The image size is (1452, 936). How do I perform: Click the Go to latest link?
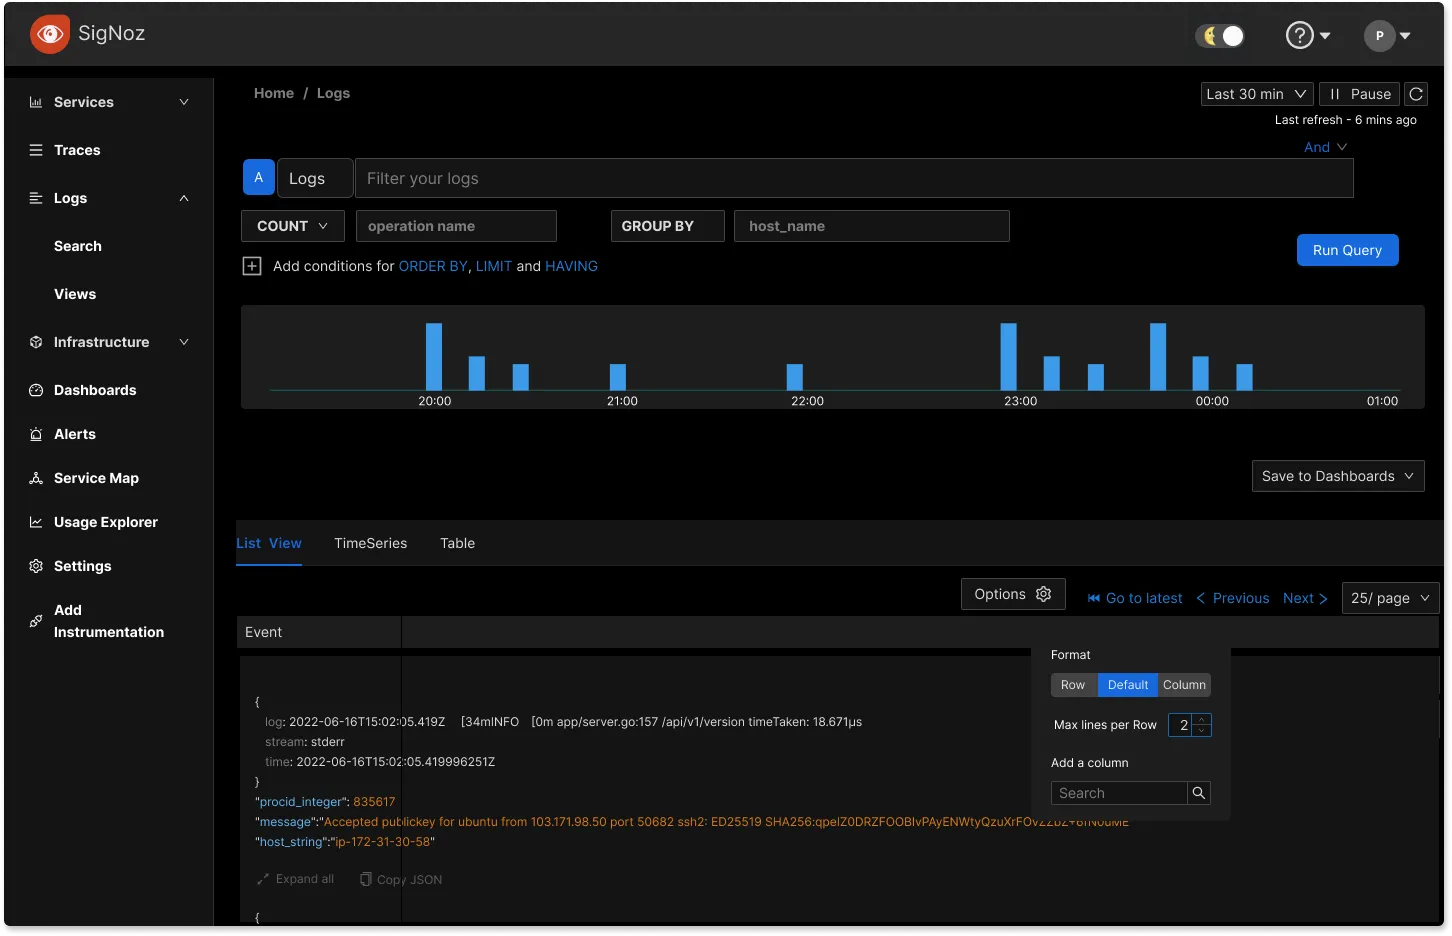1135,598
